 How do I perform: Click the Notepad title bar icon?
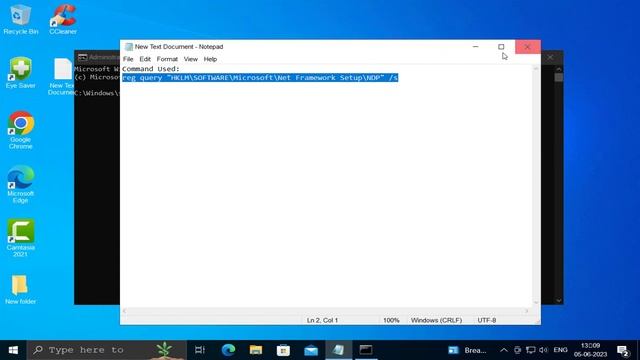pyautogui.click(x=129, y=47)
